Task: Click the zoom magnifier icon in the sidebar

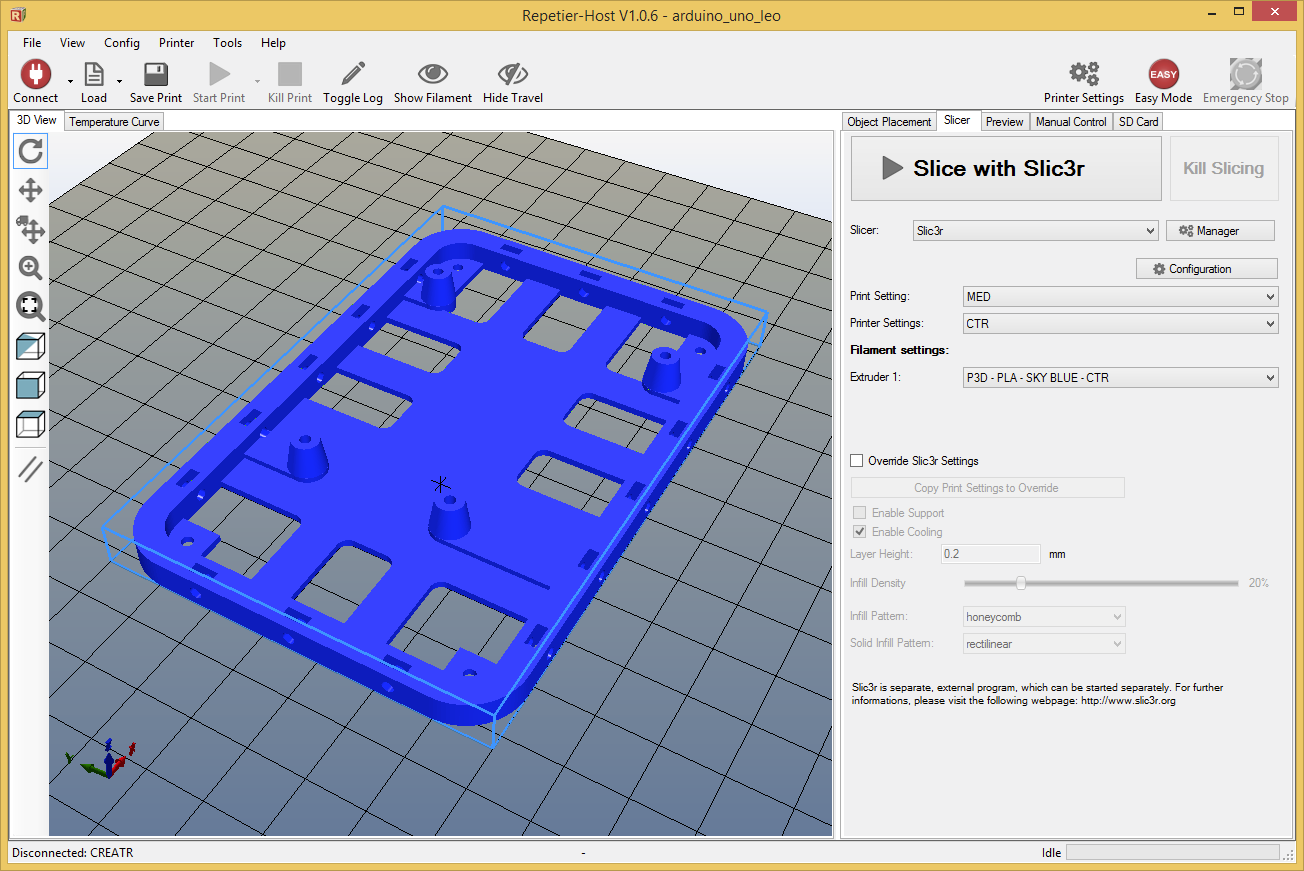Action: tap(29, 268)
